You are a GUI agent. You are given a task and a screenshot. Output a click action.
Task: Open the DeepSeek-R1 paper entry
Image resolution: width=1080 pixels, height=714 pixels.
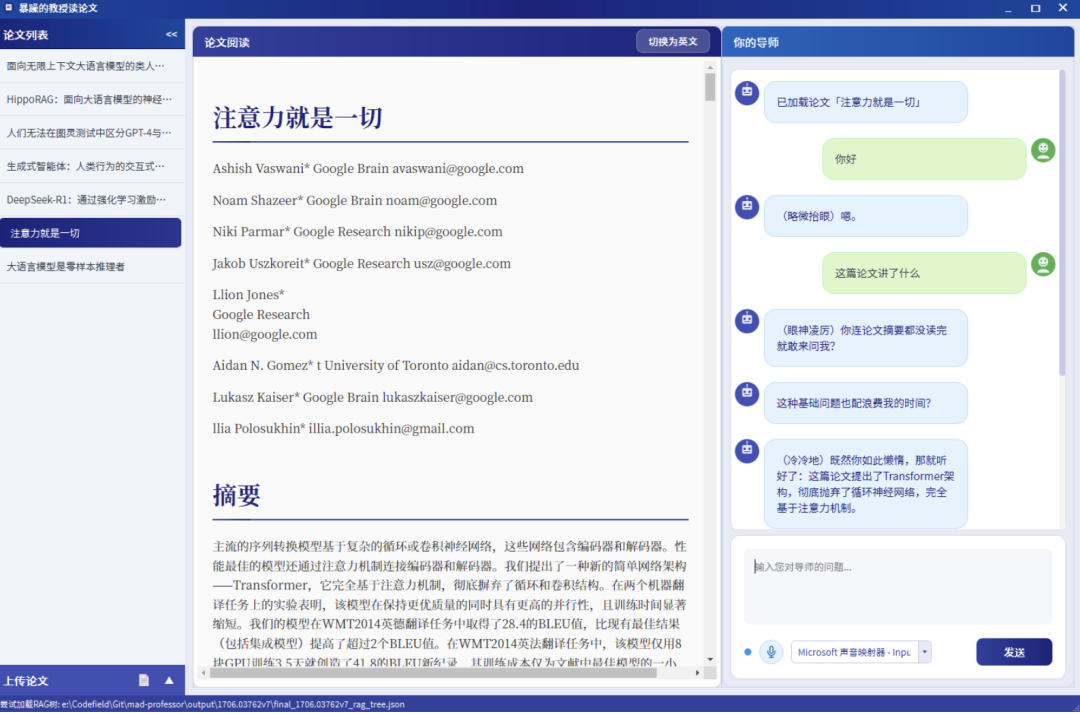coord(92,200)
